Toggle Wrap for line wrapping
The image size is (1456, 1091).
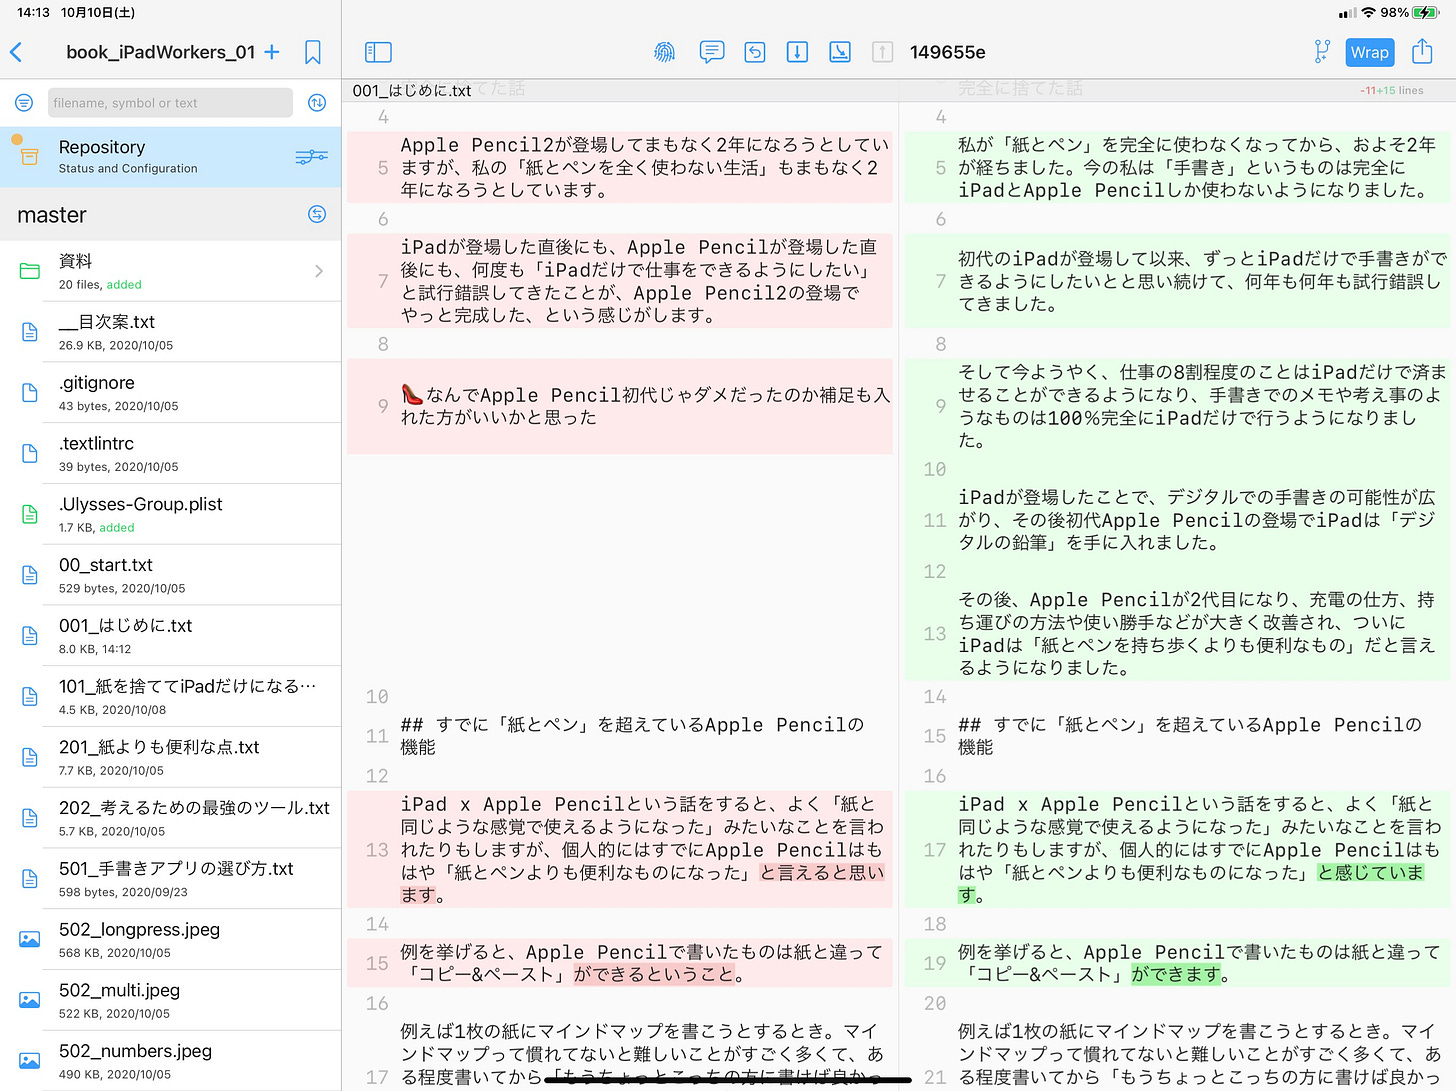1369,52
